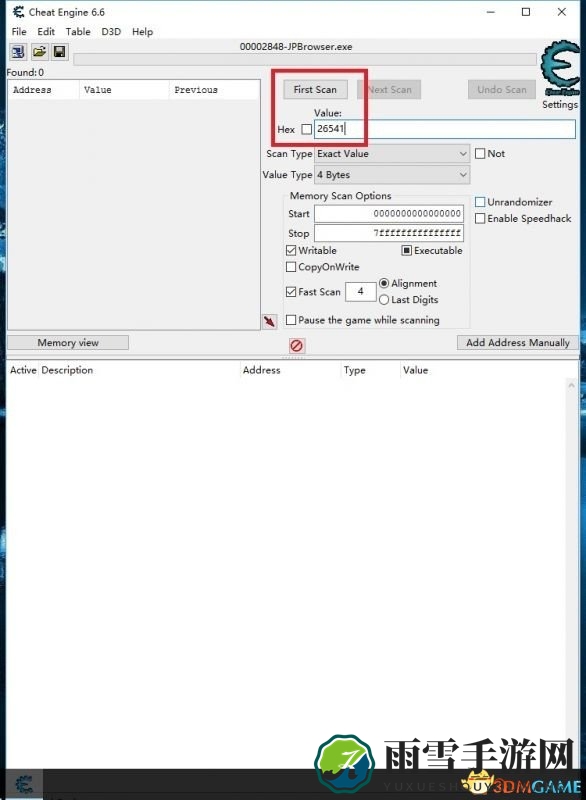Viewport: 586px width, 800px height.
Task: Open the D3D menu
Action: [111, 32]
